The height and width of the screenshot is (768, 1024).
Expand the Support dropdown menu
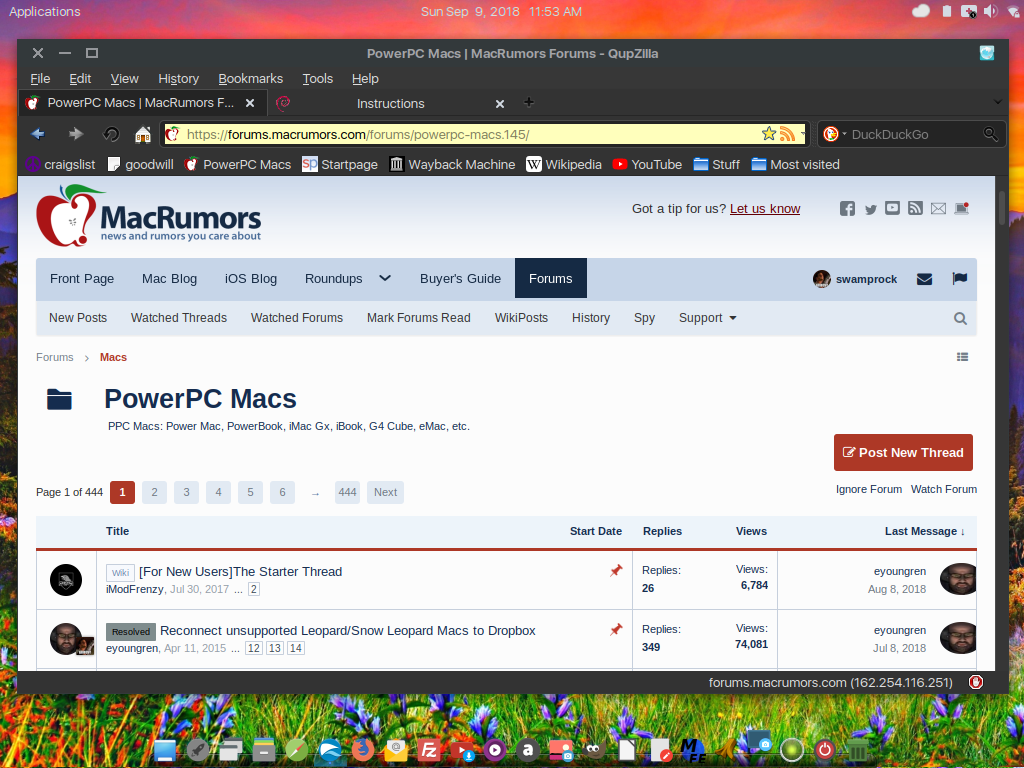coord(707,318)
